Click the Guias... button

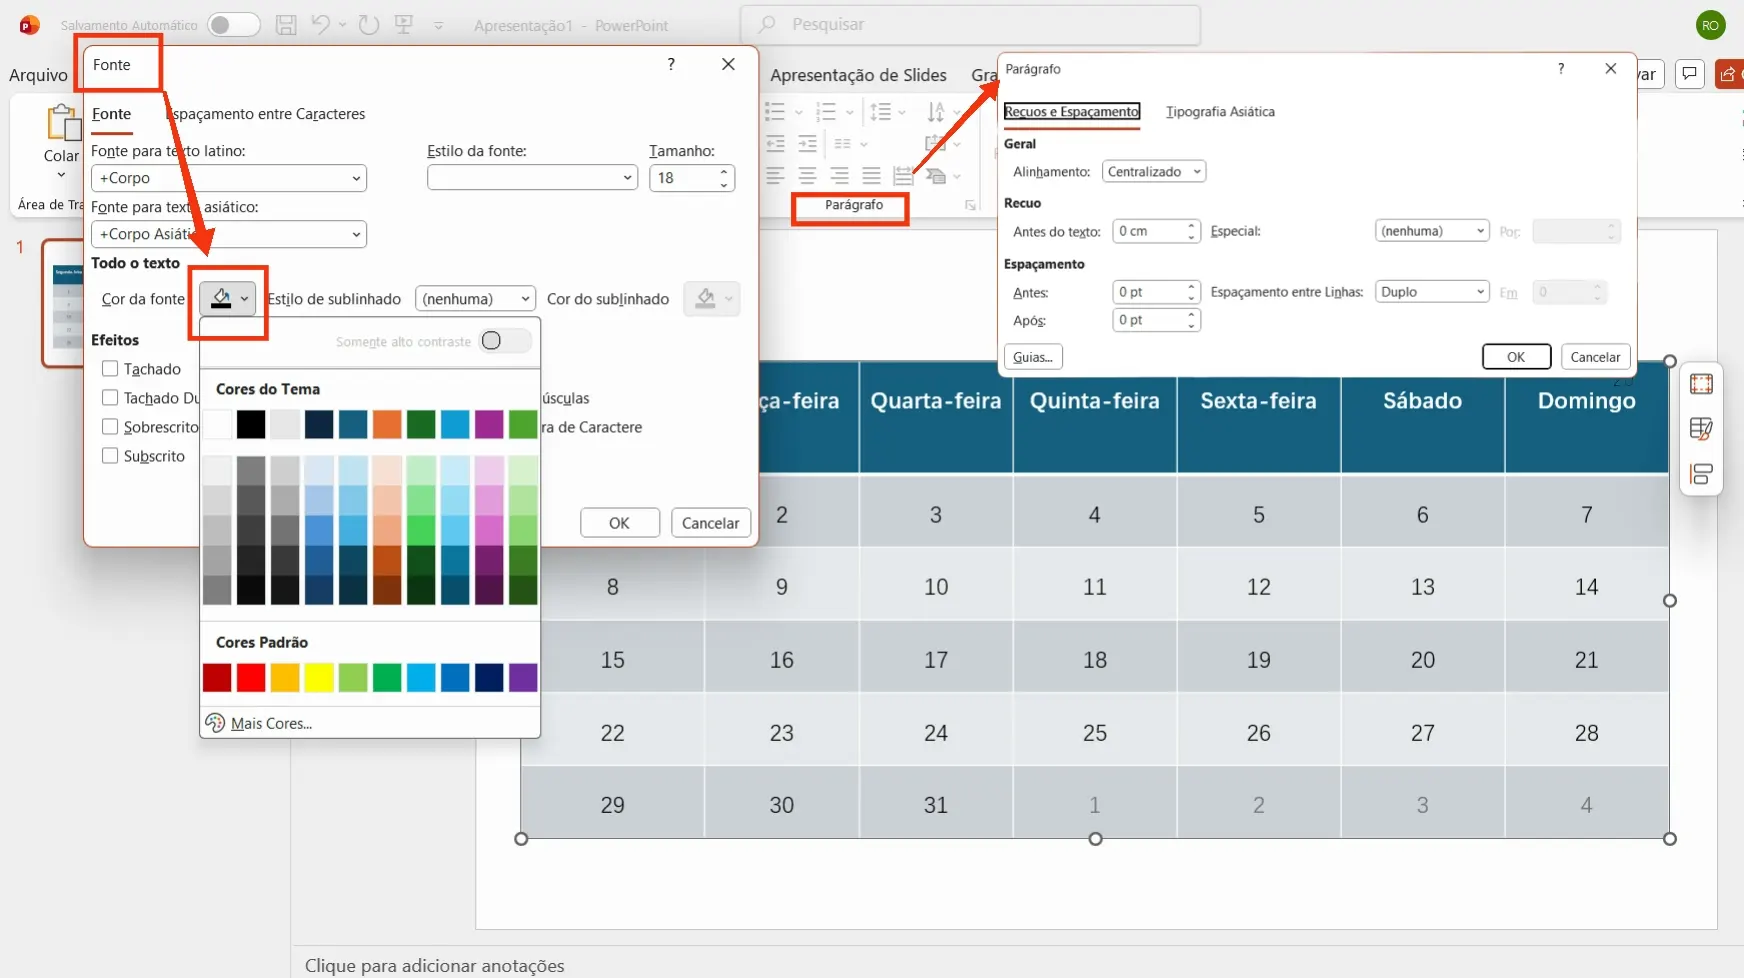click(1033, 357)
